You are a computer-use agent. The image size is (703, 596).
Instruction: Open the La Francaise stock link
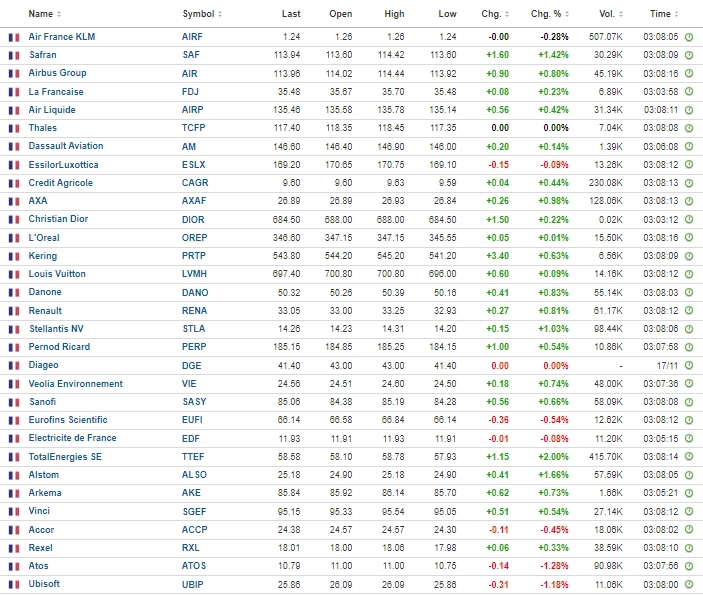coord(56,91)
